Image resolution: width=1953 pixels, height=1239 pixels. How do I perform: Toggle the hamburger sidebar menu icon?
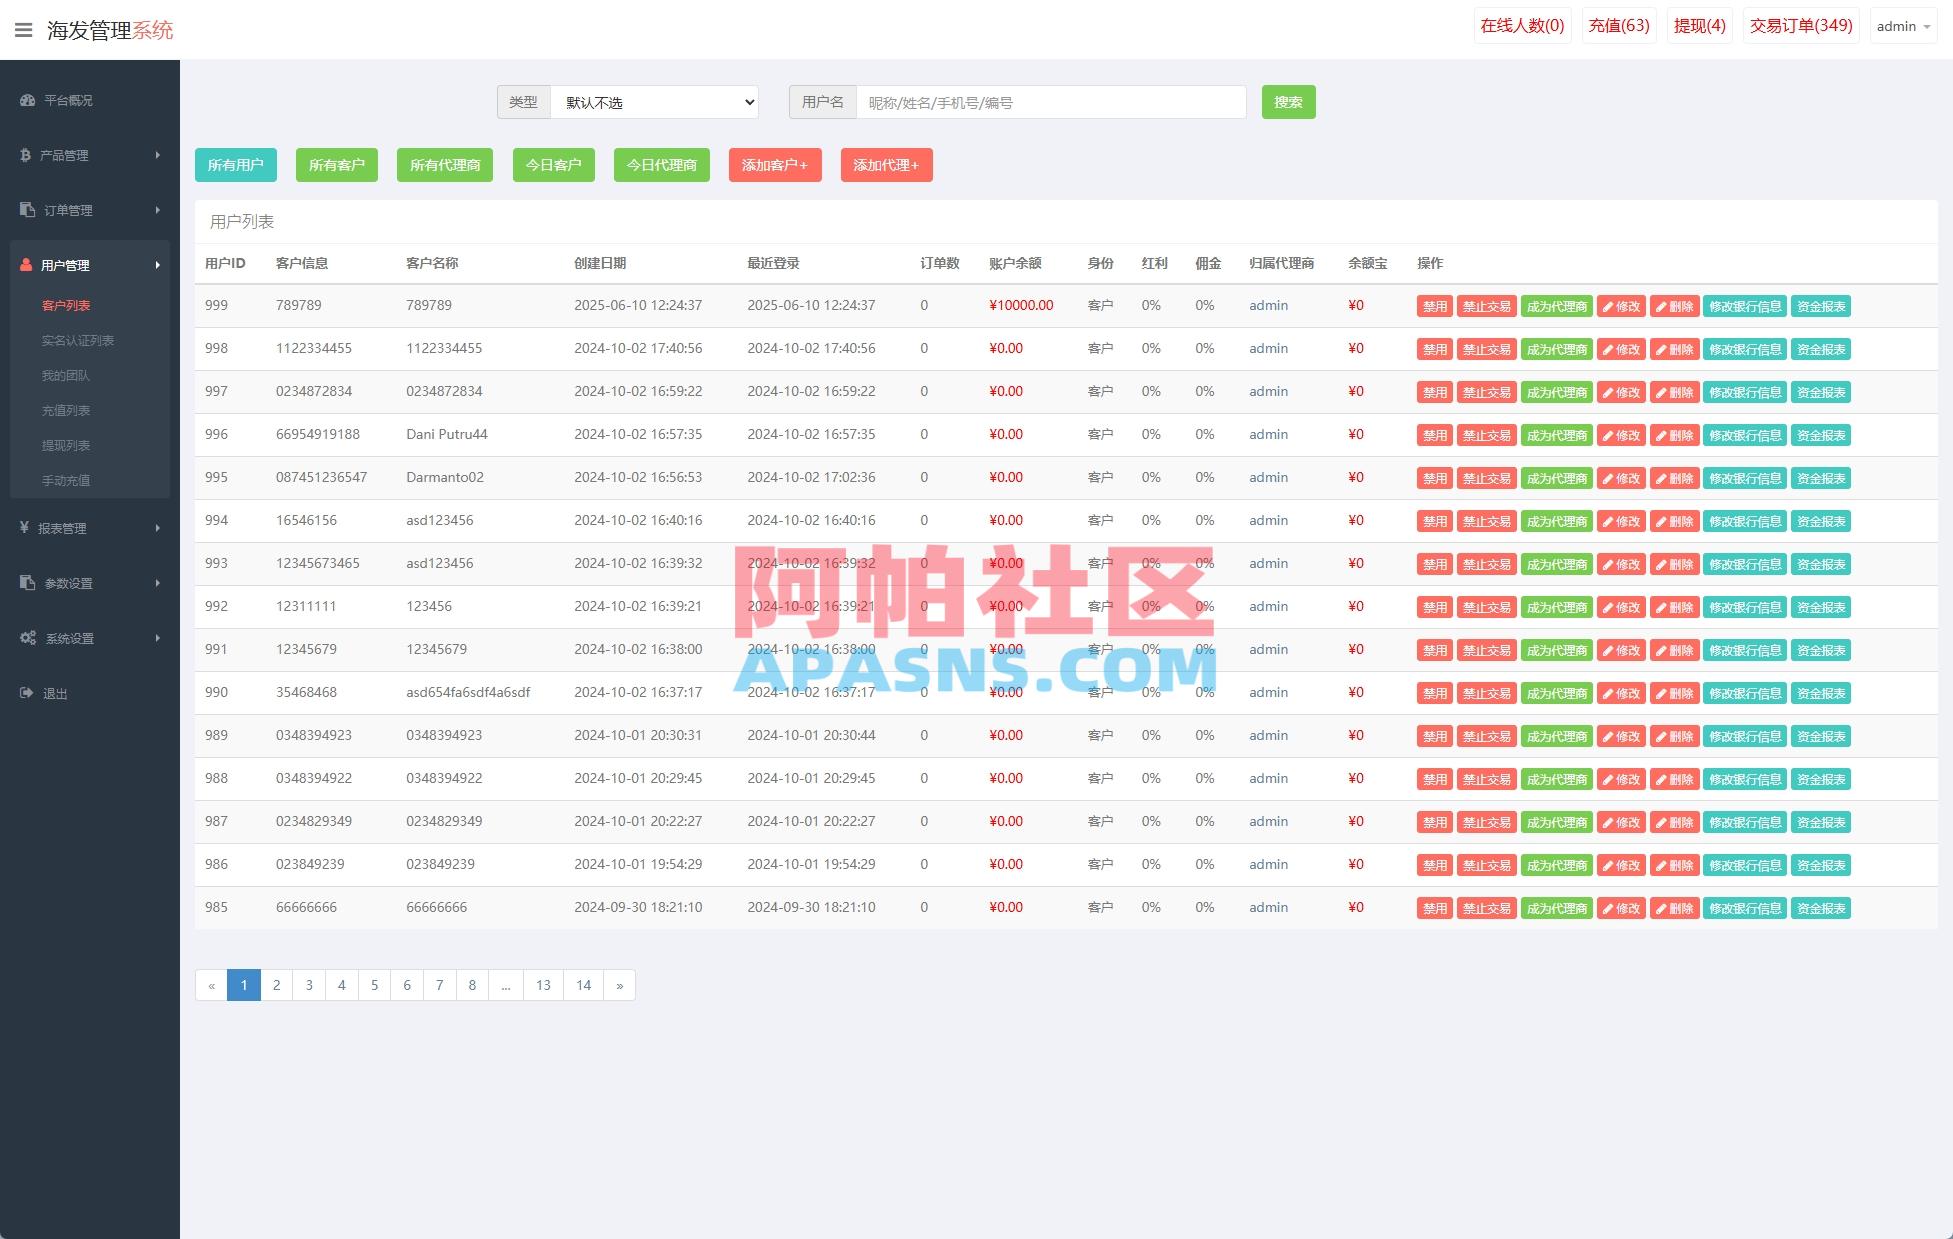24,30
